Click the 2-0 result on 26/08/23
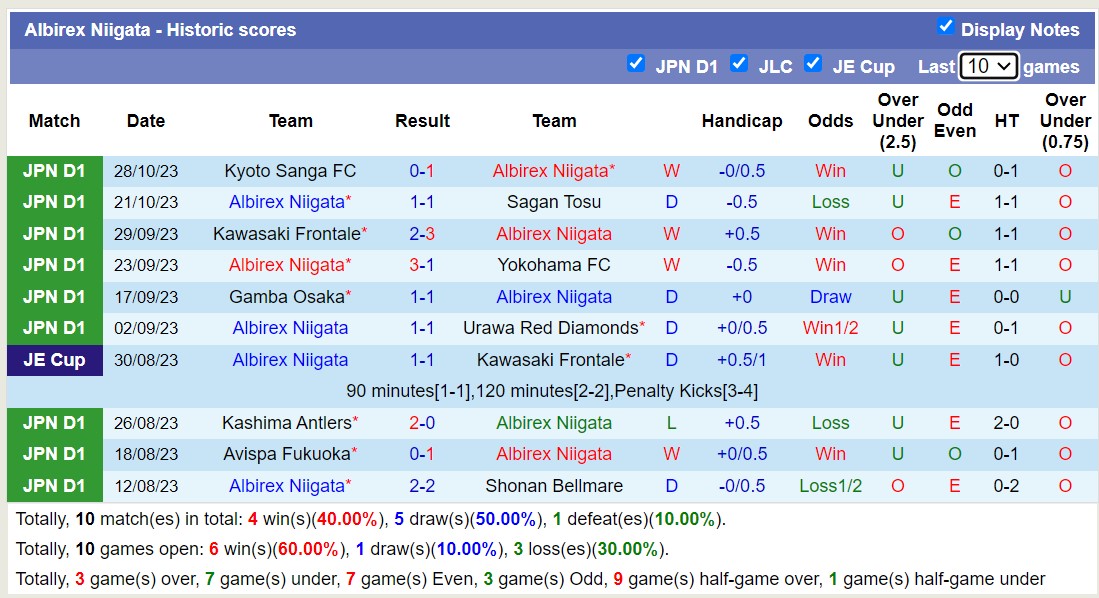The image size is (1099, 598). point(422,423)
